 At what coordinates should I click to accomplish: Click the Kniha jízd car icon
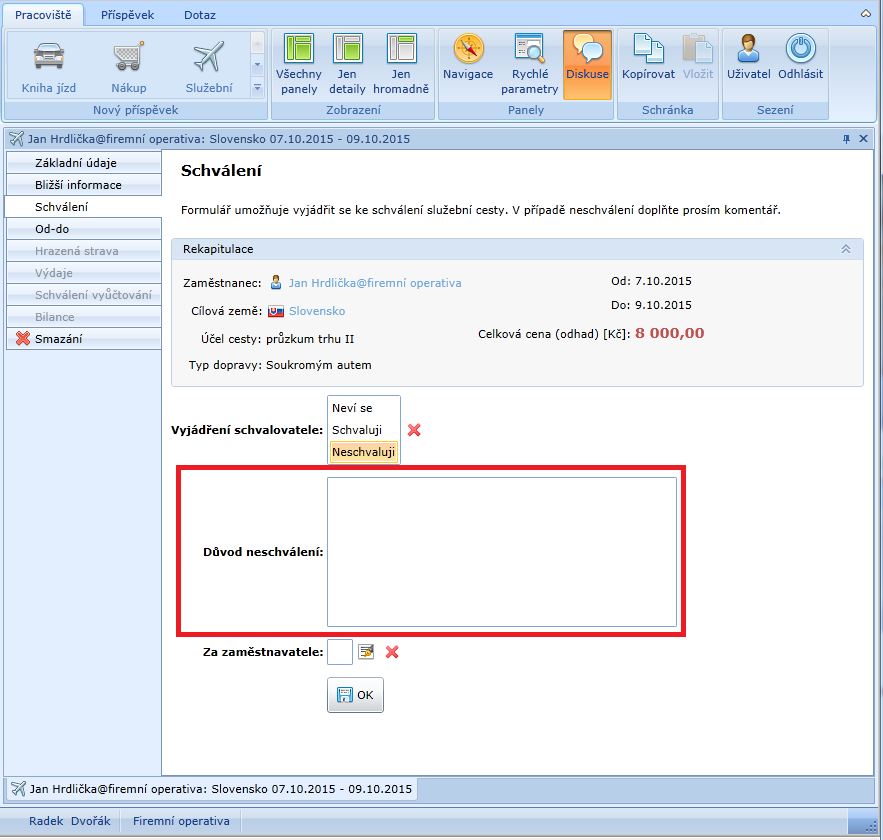point(49,57)
